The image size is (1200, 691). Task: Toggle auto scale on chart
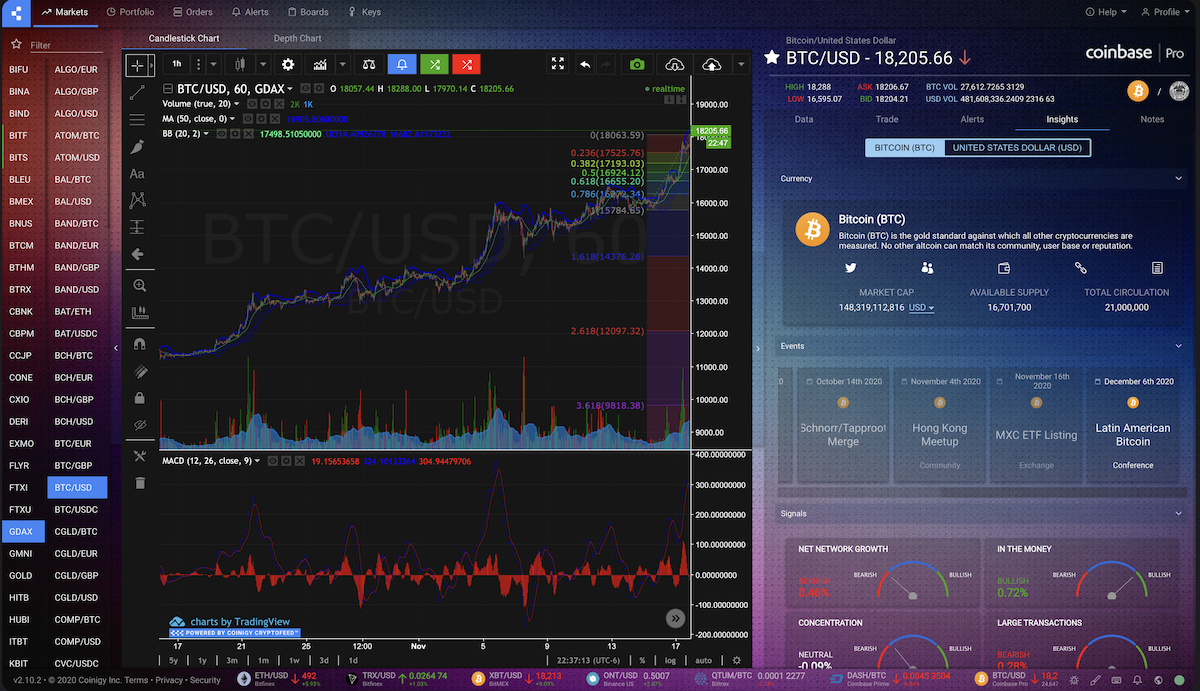click(x=703, y=660)
